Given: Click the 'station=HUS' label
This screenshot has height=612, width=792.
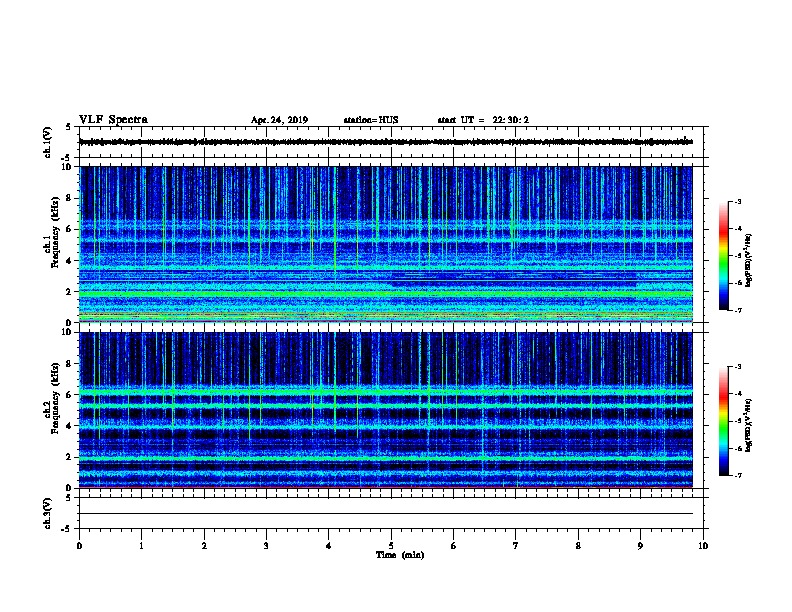Looking at the screenshot, I should tap(371, 120).
